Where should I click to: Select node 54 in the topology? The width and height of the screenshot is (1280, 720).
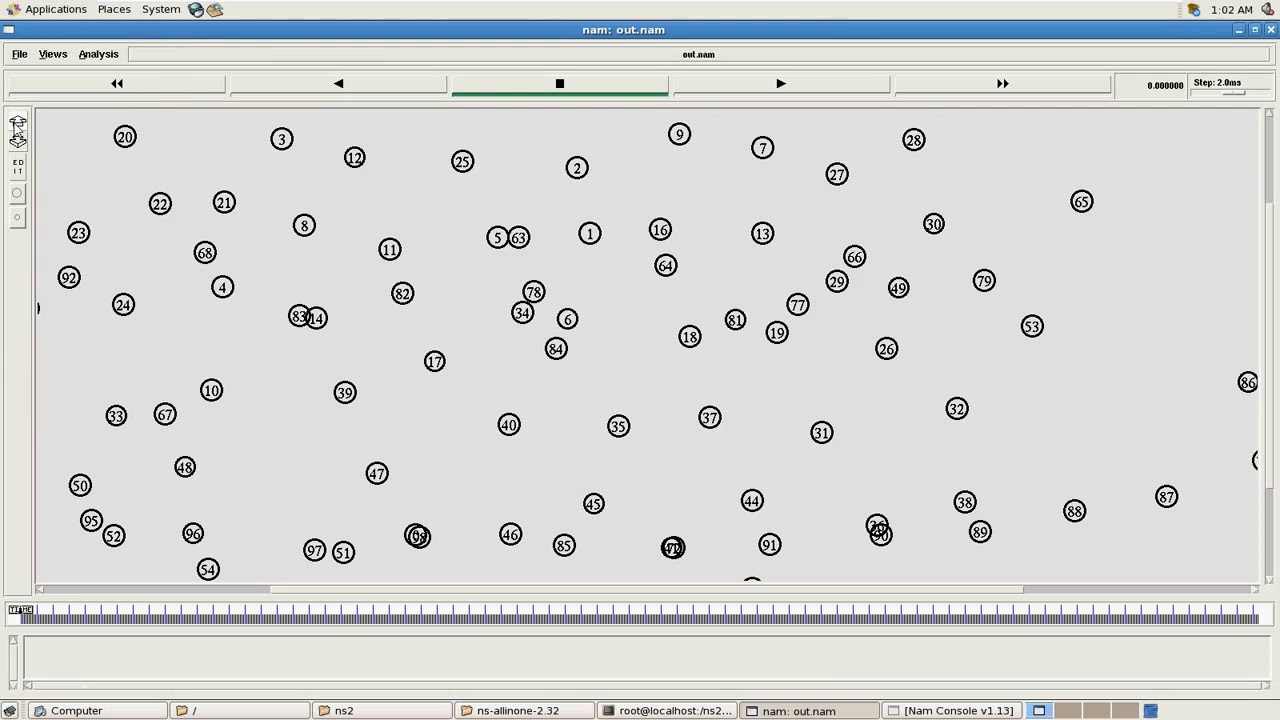[x=207, y=569]
